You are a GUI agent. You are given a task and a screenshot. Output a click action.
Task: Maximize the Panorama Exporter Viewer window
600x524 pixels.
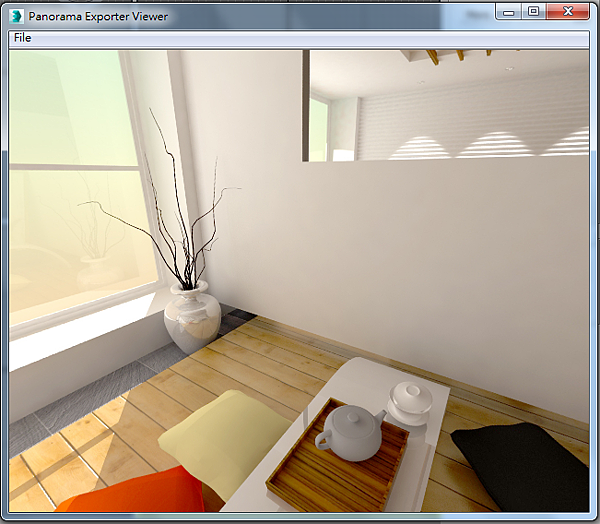(x=533, y=12)
